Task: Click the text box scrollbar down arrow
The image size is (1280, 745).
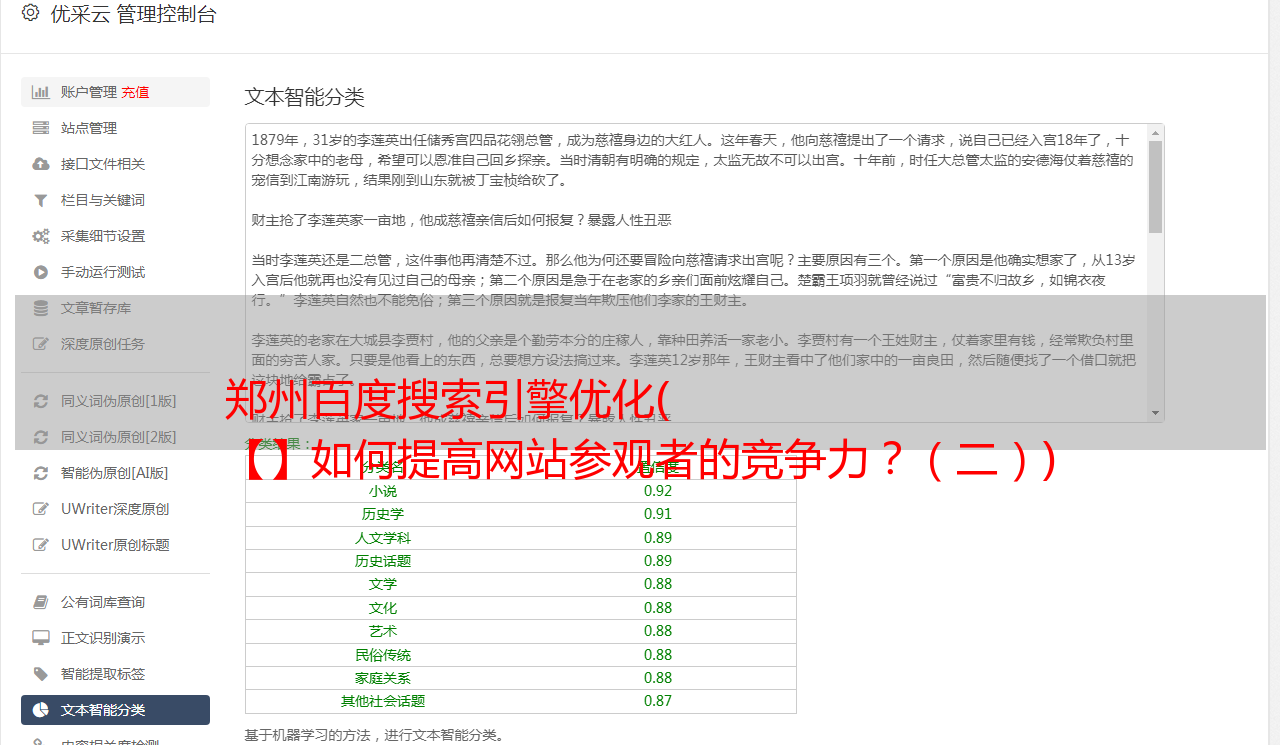Action: (x=1155, y=412)
